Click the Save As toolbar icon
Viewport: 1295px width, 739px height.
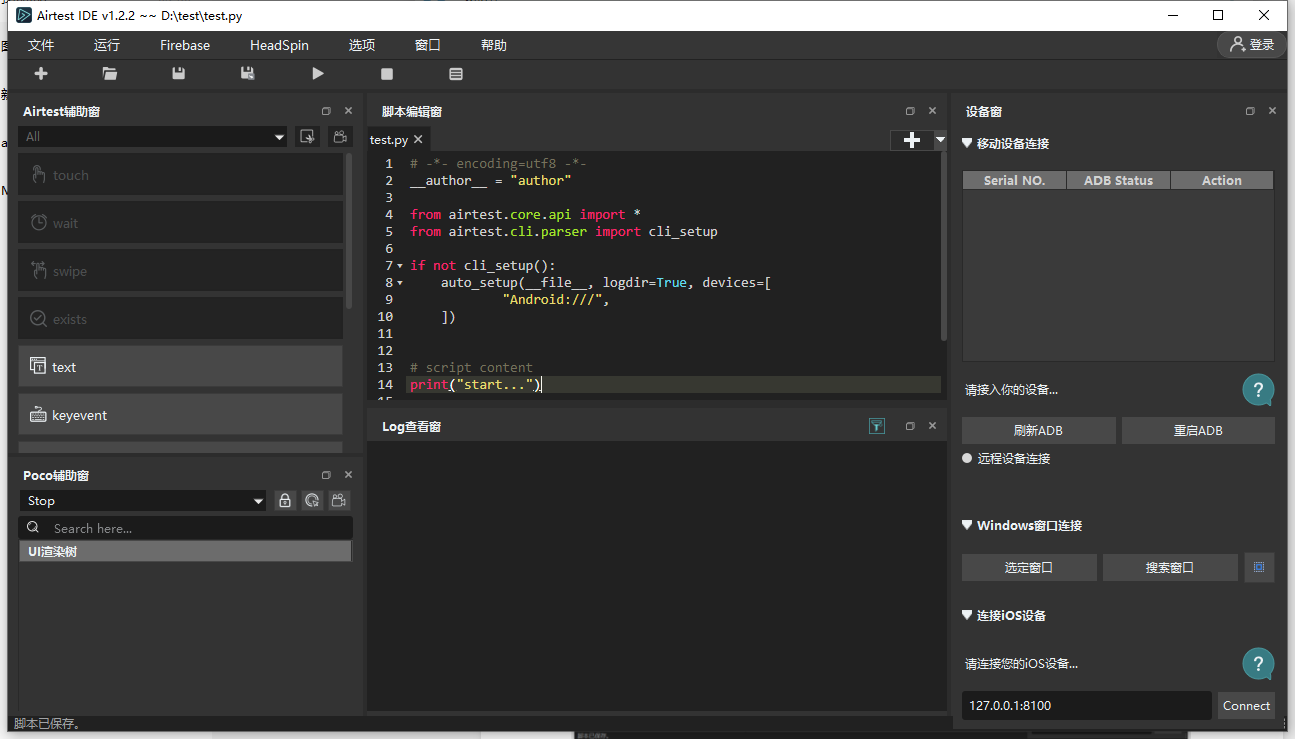247,73
